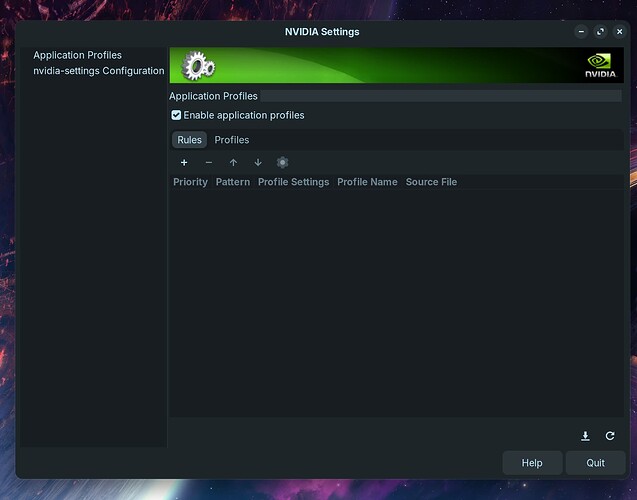
Task: Lower rule priority with the down arrow
Action: tap(258, 162)
